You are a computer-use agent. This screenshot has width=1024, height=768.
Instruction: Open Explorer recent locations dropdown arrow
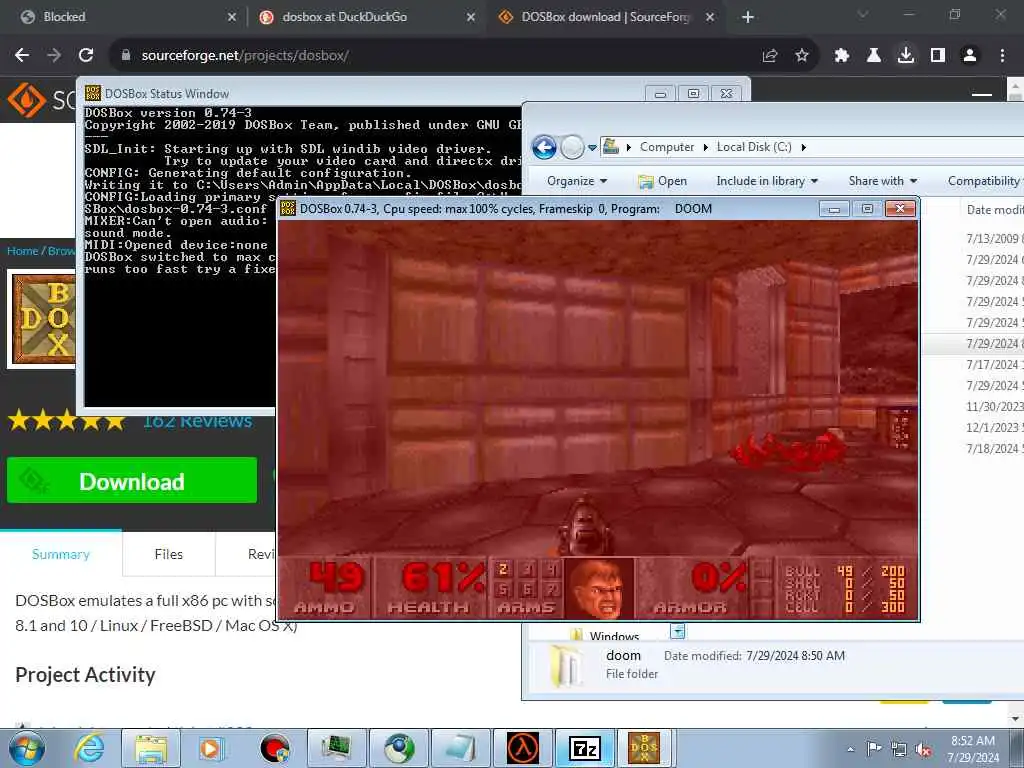592,148
